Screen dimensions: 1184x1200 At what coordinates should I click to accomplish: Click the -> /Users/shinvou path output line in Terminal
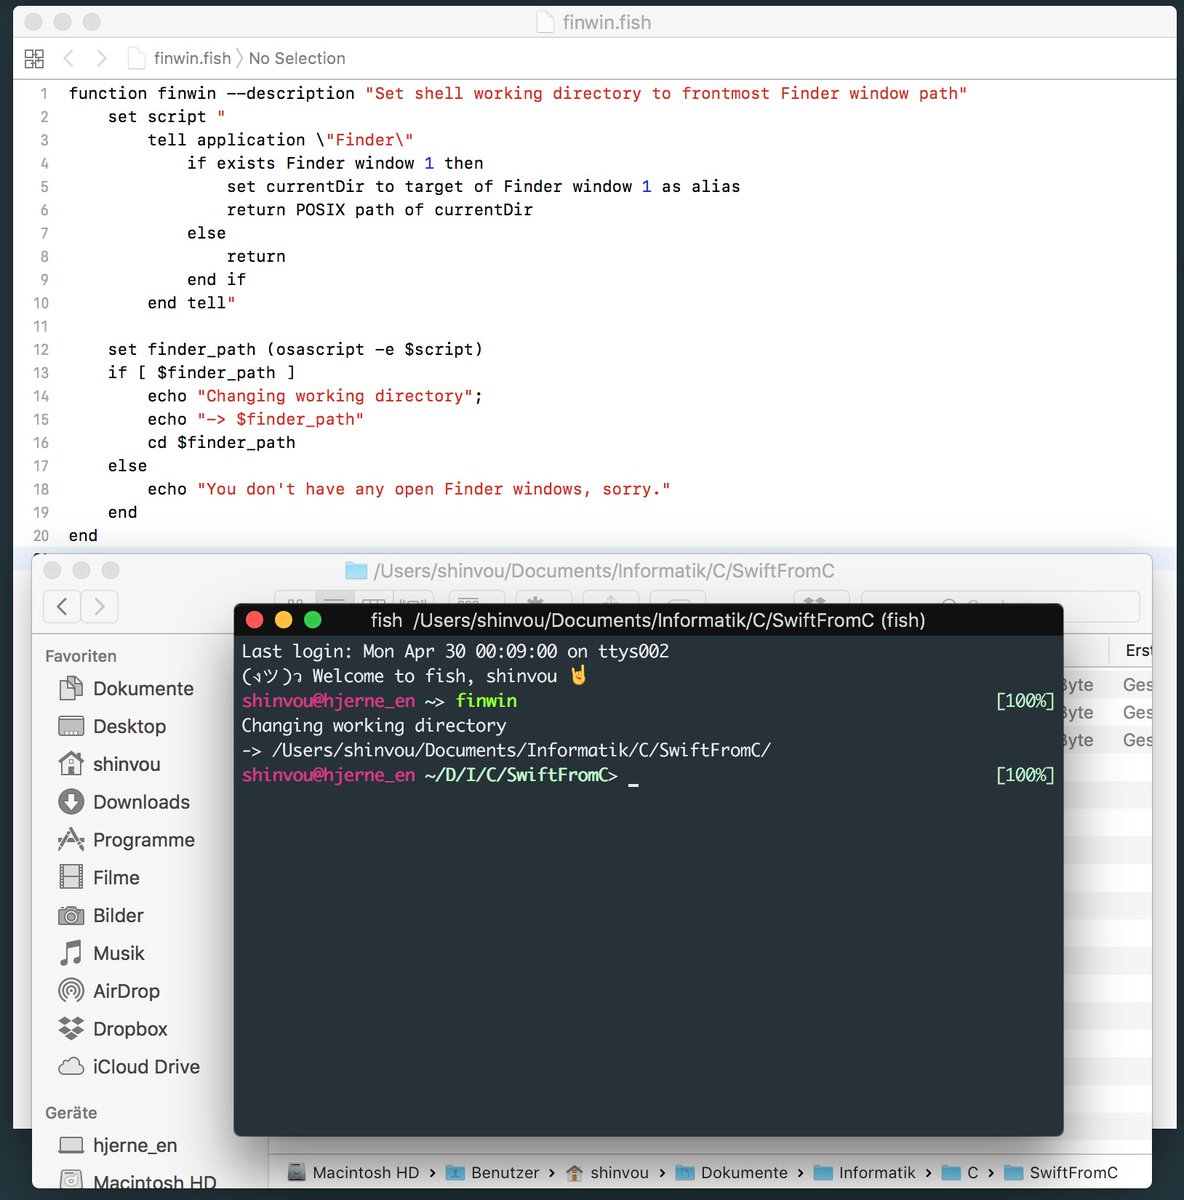[x=506, y=750]
